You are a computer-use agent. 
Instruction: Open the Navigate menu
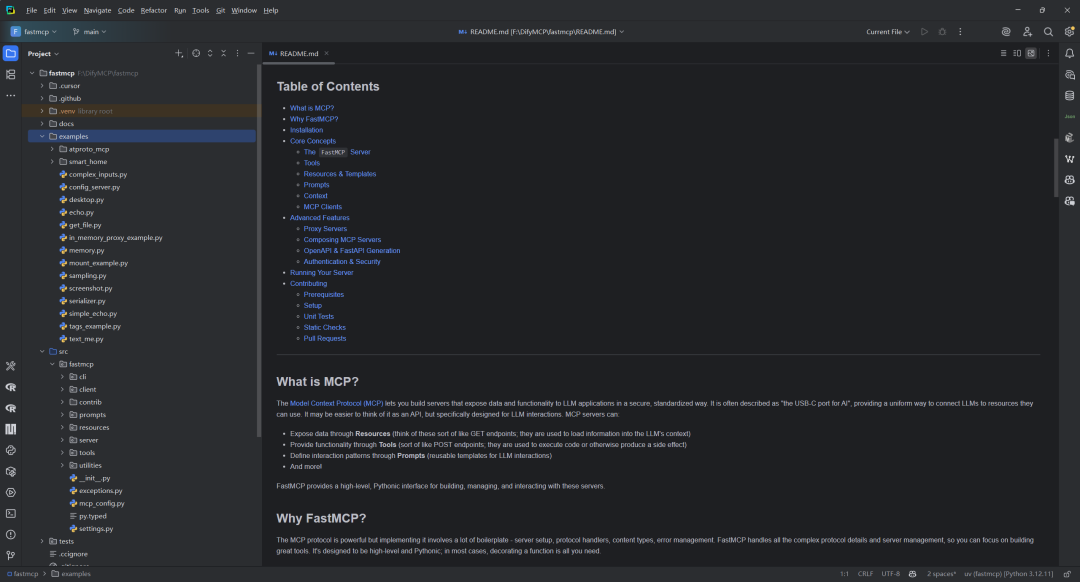97,10
